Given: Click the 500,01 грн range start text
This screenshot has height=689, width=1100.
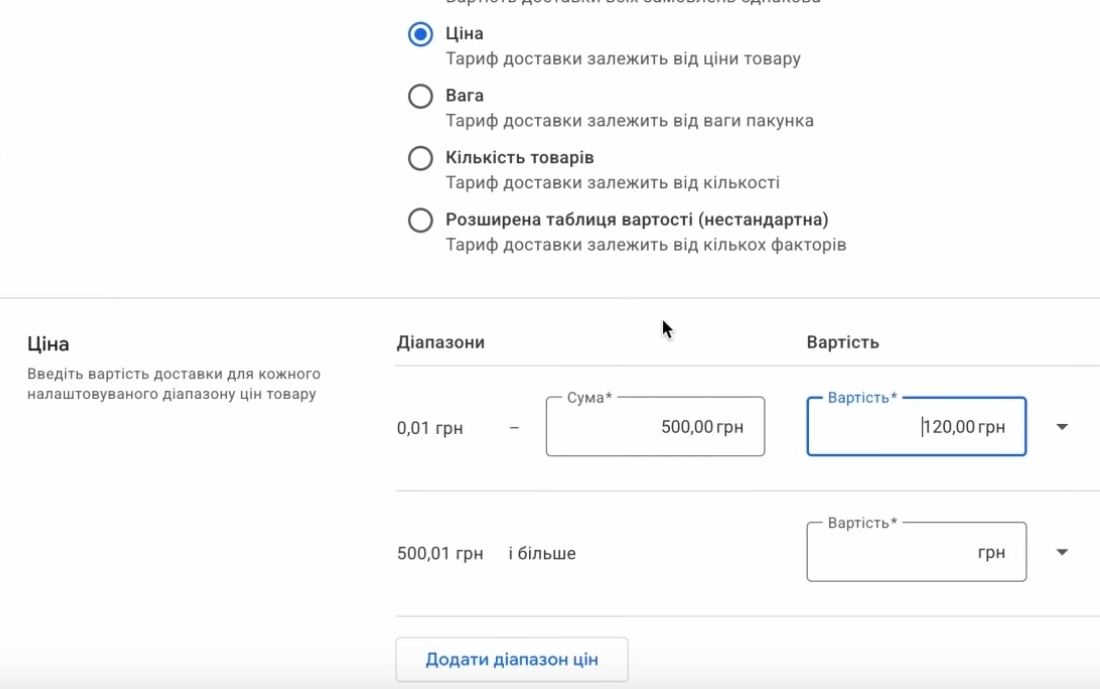Looking at the screenshot, I should tap(440, 553).
